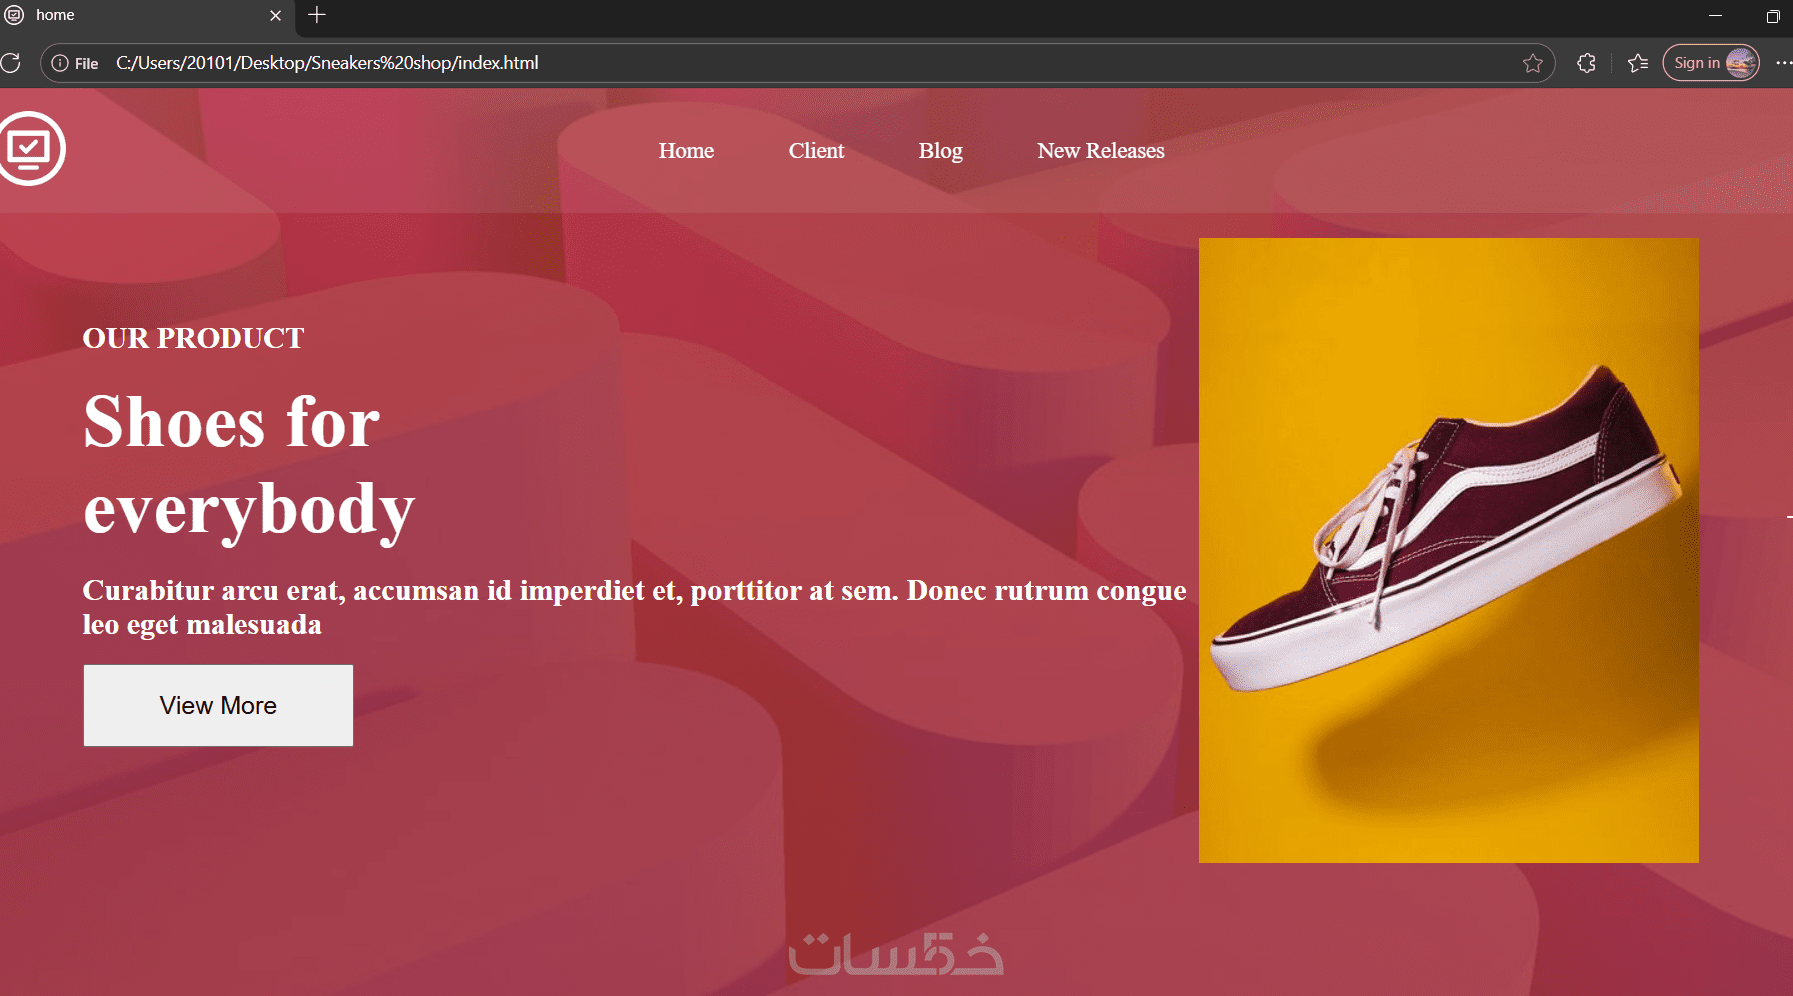The height and width of the screenshot is (996, 1793).
Task: Add page to favorites with star icon
Action: pos(1532,63)
